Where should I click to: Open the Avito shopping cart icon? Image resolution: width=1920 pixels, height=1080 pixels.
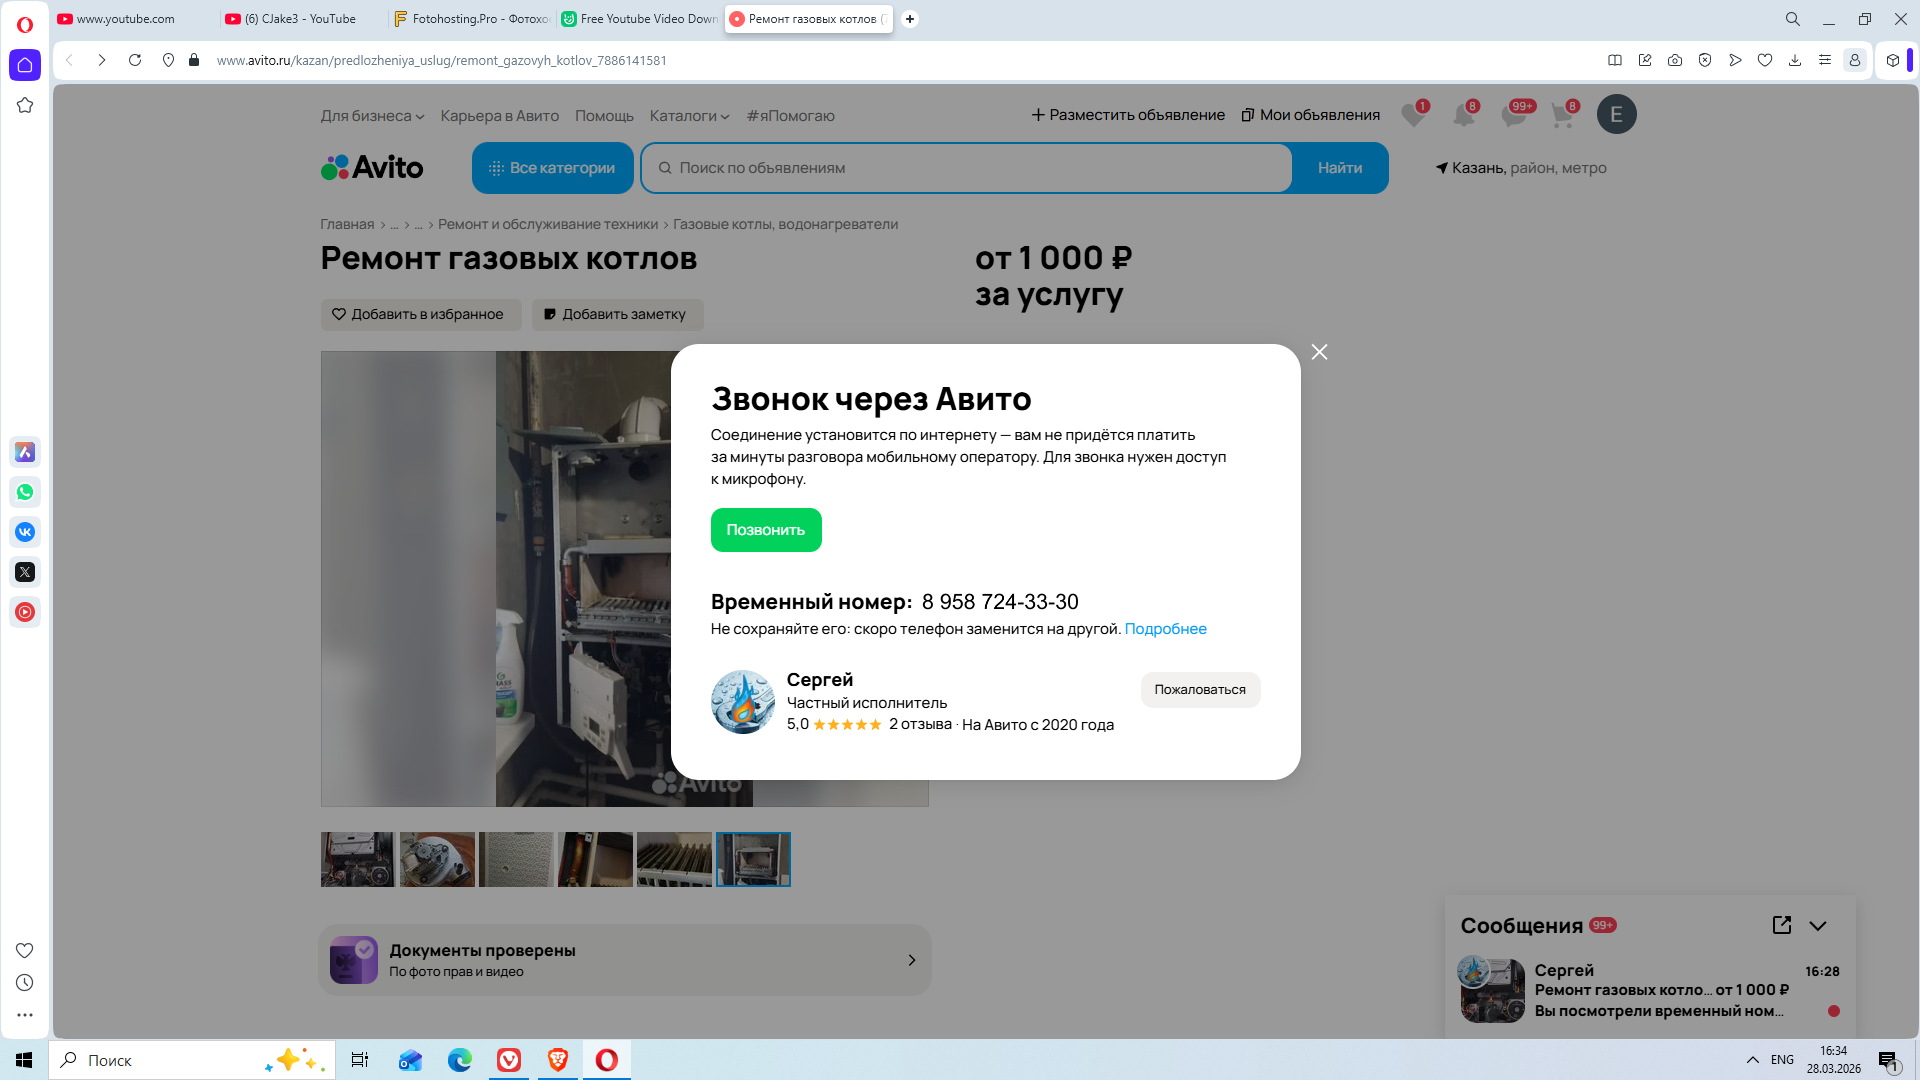coord(1562,115)
